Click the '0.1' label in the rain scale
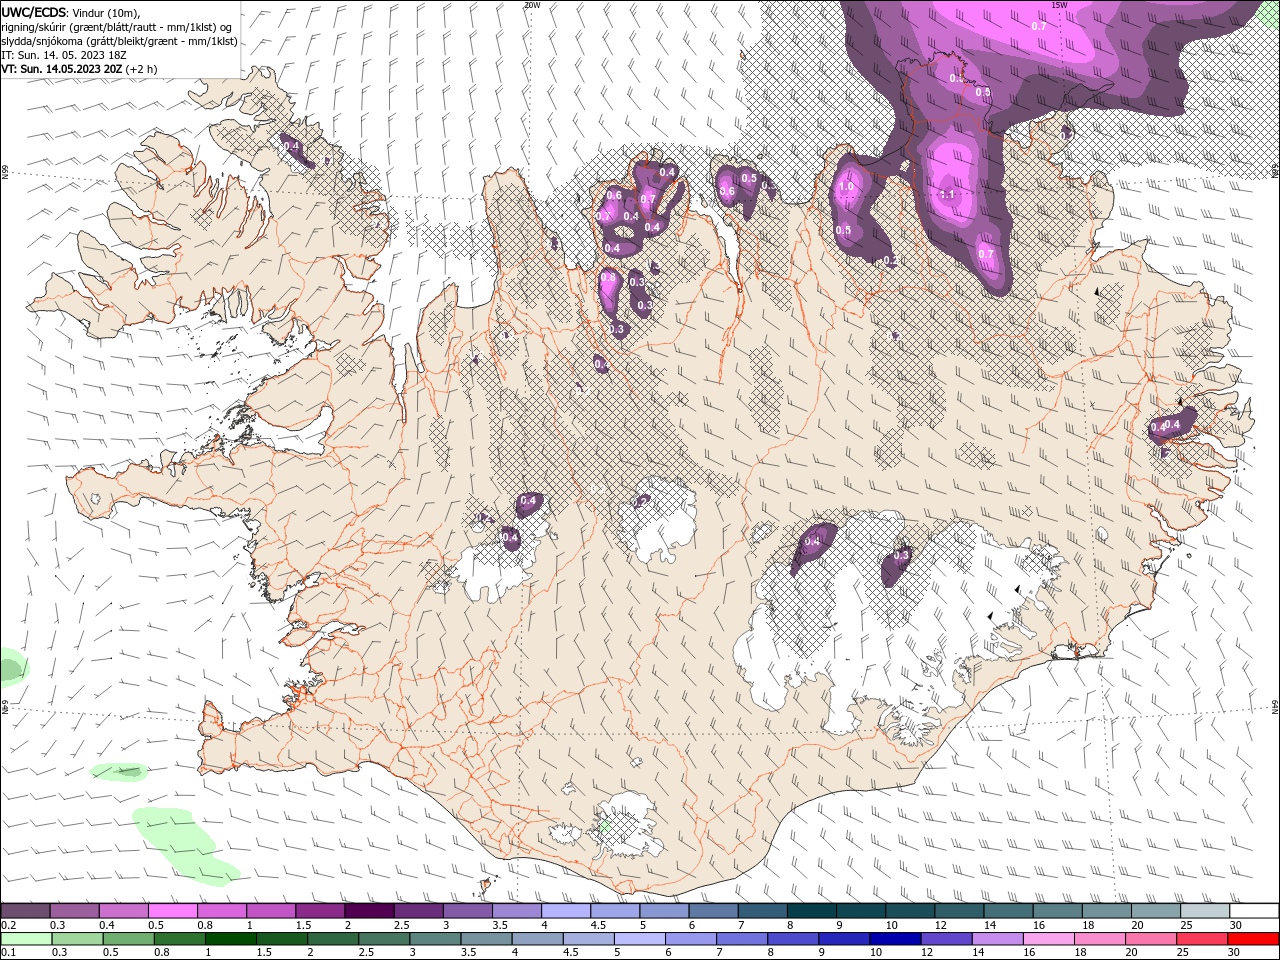This screenshot has height=960, width=1280. coord(8,953)
